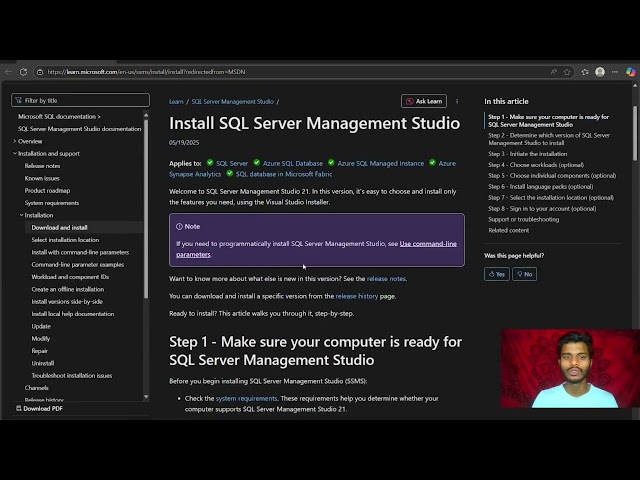Open Product roadmap page
The width and height of the screenshot is (640, 480).
(x=47, y=191)
